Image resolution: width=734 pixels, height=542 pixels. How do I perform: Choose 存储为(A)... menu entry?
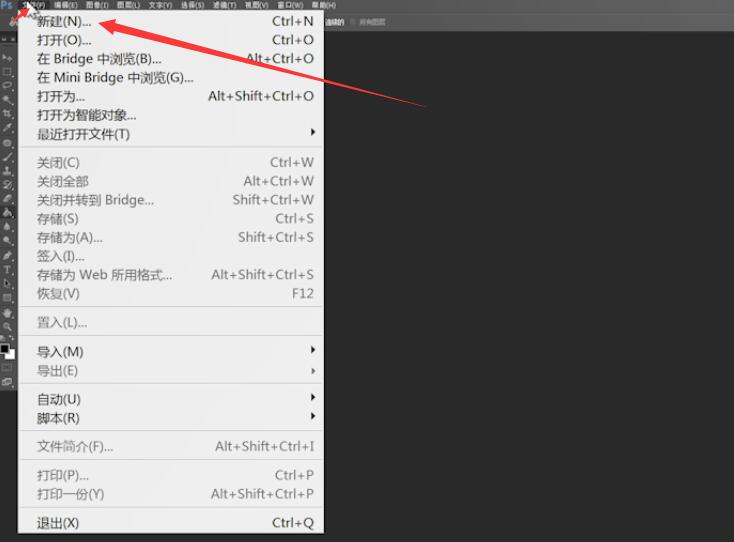coord(171,238)
